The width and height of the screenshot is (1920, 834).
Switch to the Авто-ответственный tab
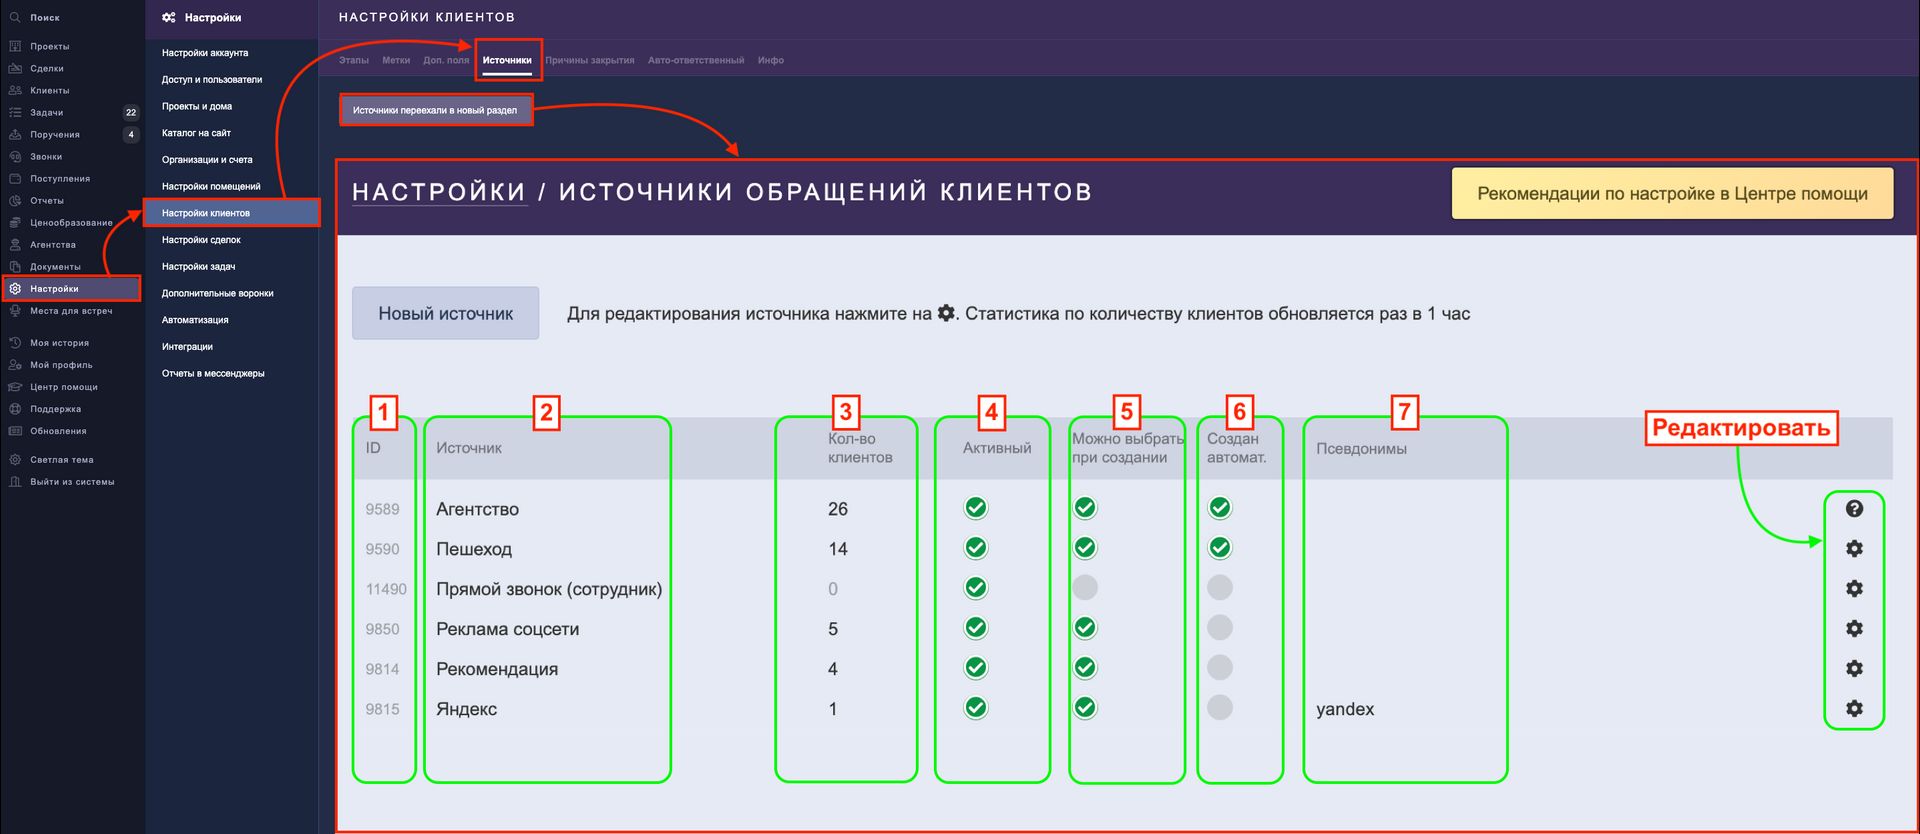pos(696,60)
